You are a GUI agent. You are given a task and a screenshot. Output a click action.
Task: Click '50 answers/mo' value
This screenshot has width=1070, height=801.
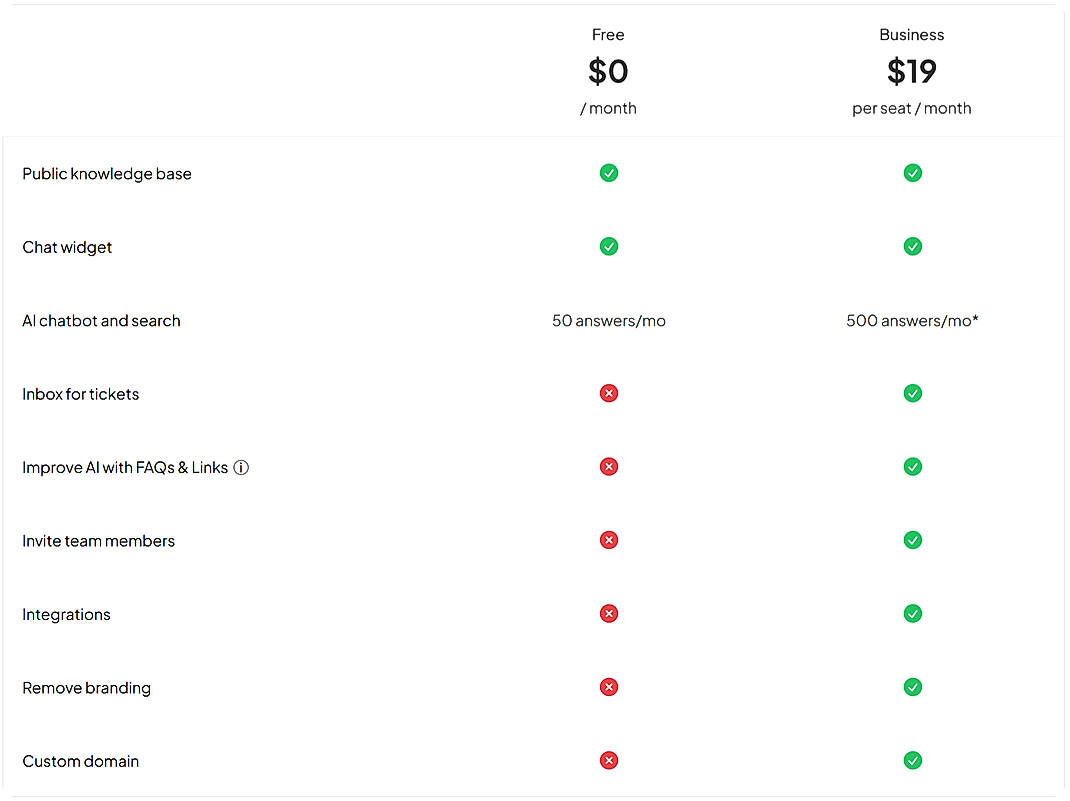click(x=609, y=321)
